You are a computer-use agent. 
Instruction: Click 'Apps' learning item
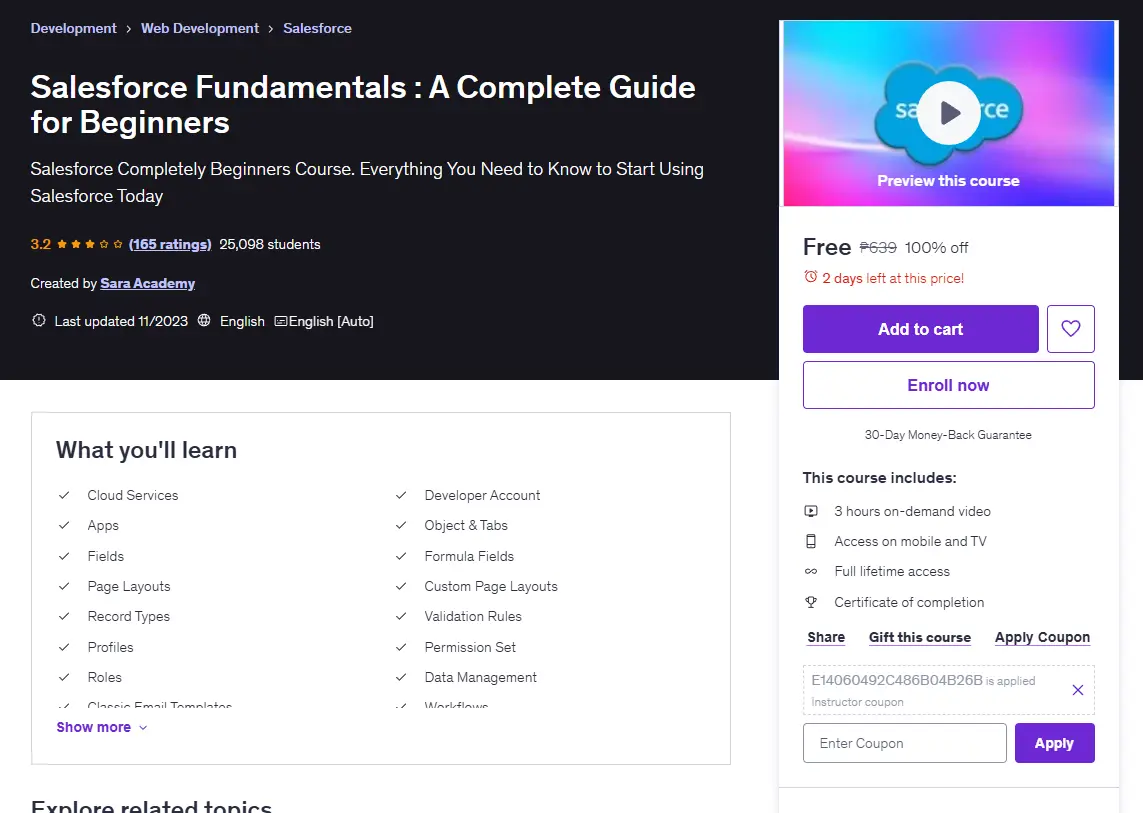click(103, 526)
